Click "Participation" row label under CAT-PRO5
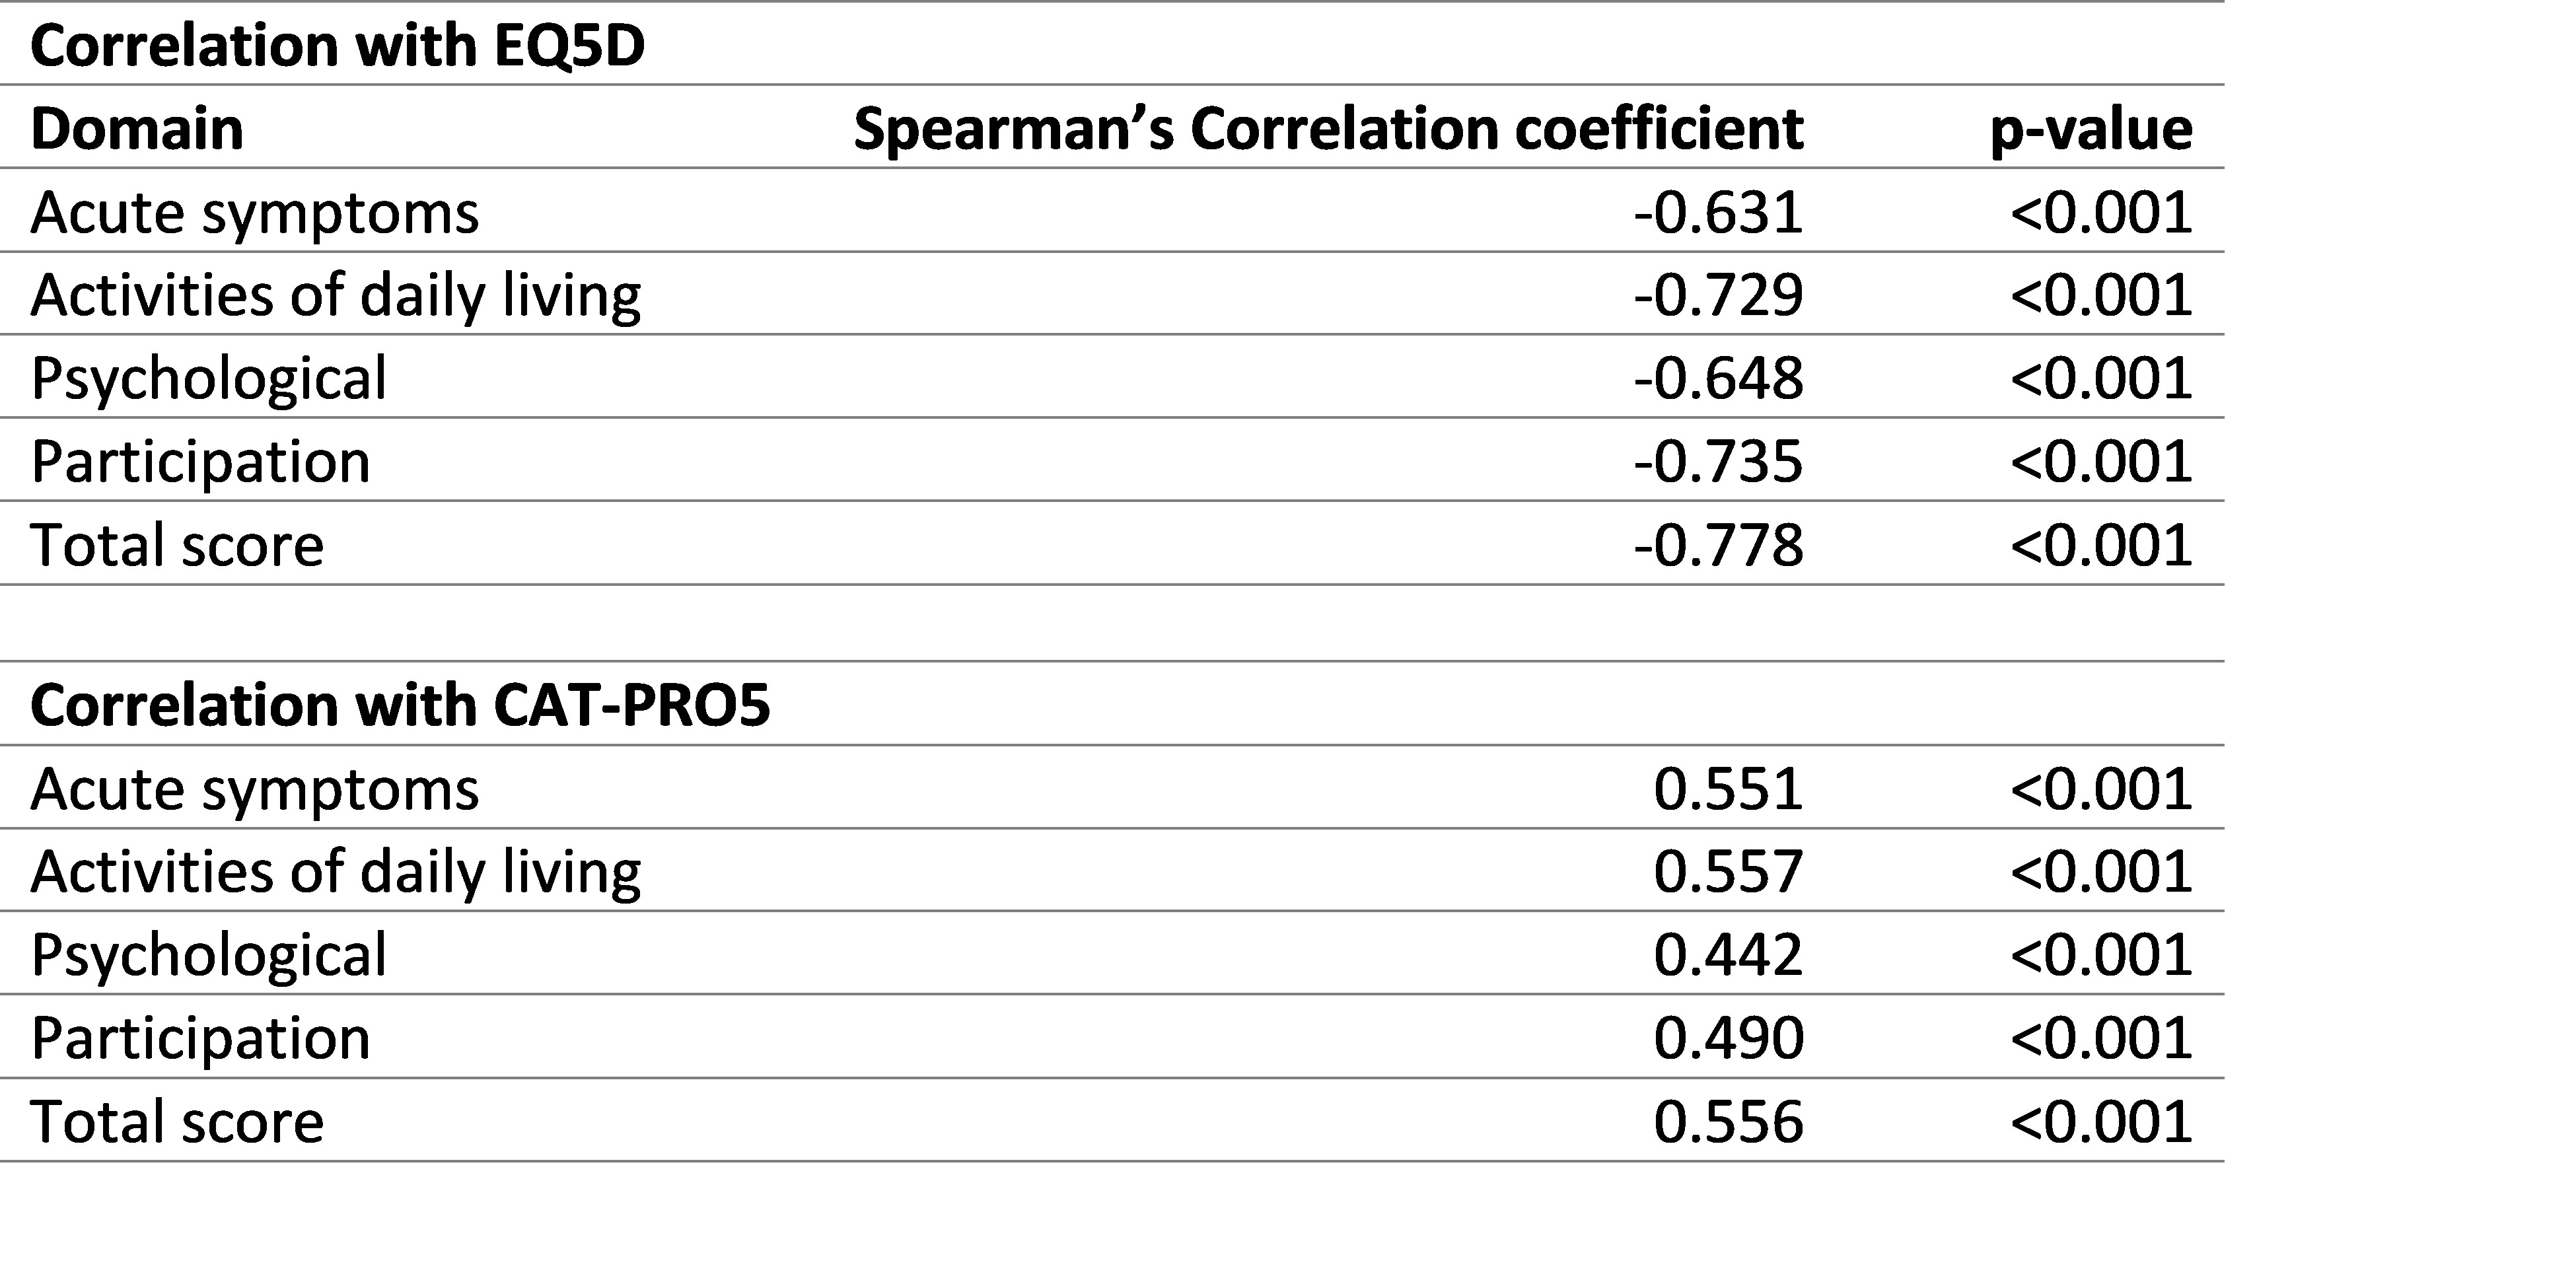Image resolution: width=2576 pixels, height=1288 pixels. 200,1038
